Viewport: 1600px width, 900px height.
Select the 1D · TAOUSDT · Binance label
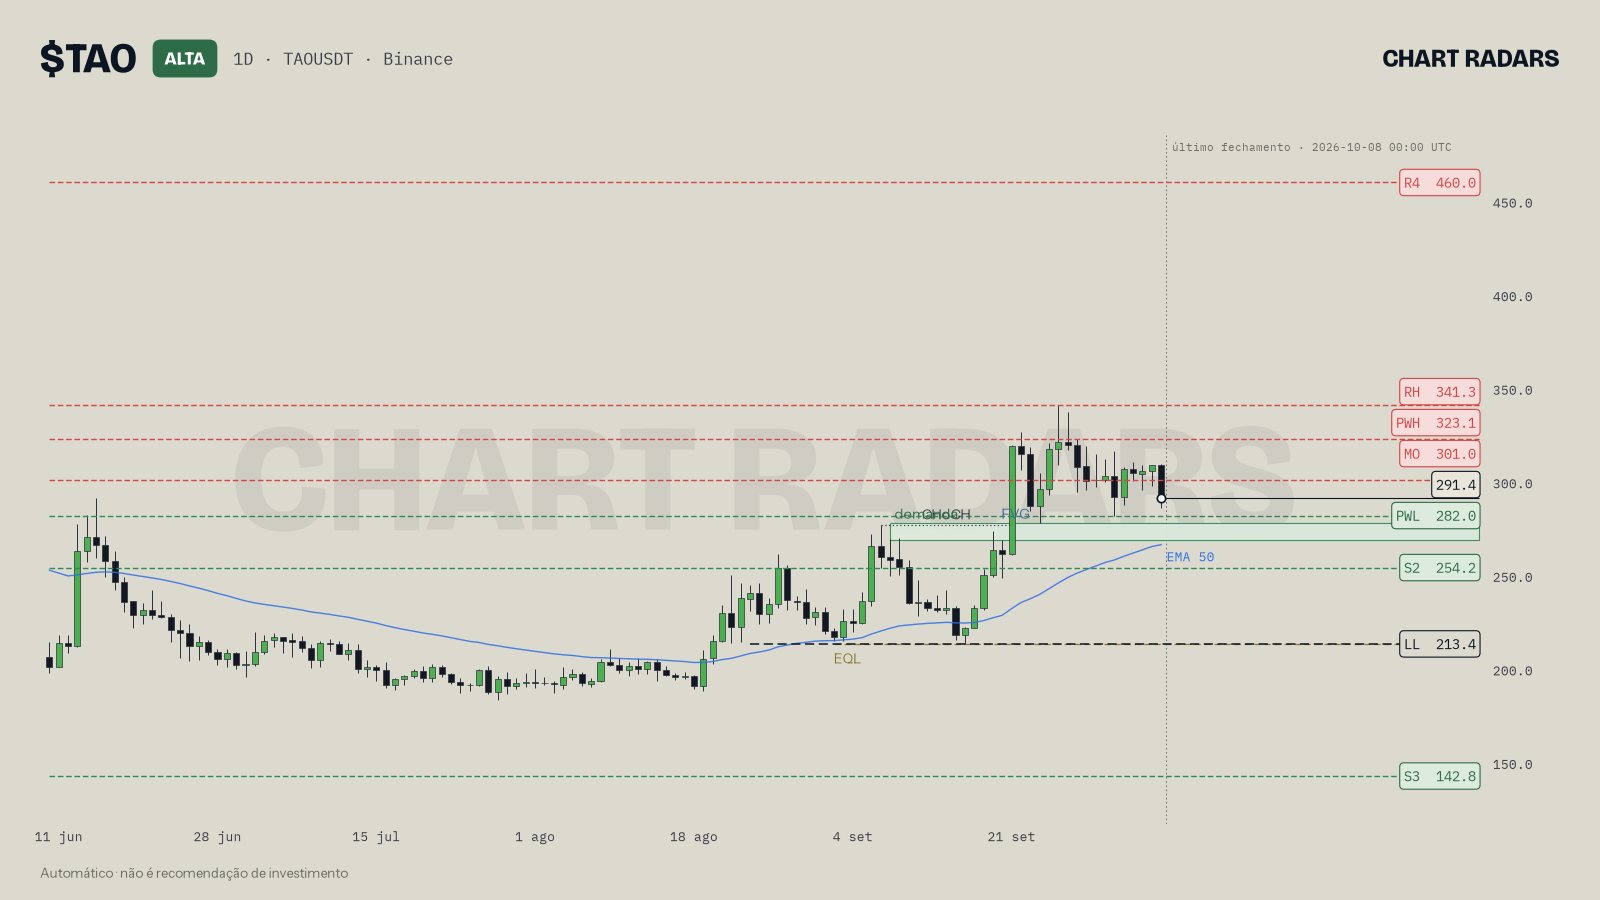click(x=343, y=59)
